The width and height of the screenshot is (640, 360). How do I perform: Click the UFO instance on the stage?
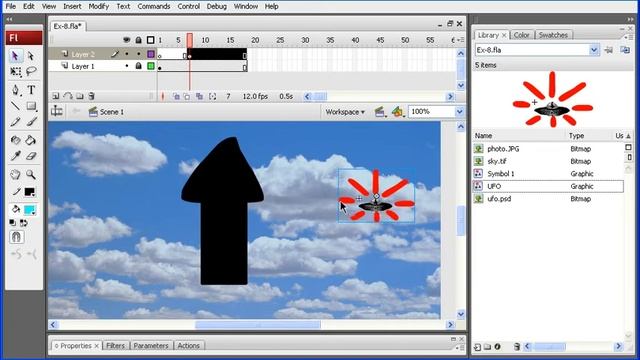376,196
